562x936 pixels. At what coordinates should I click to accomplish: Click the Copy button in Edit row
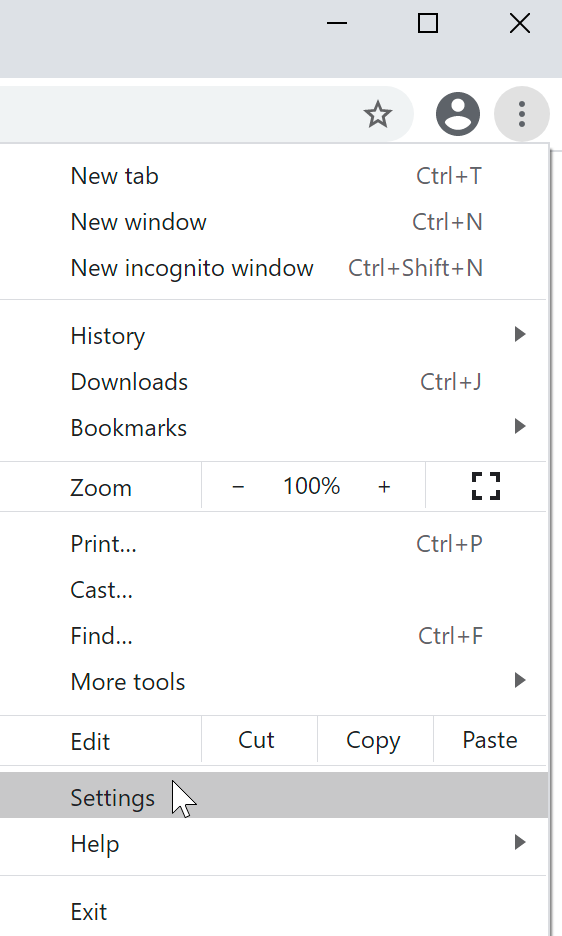[x=375, y=740]
